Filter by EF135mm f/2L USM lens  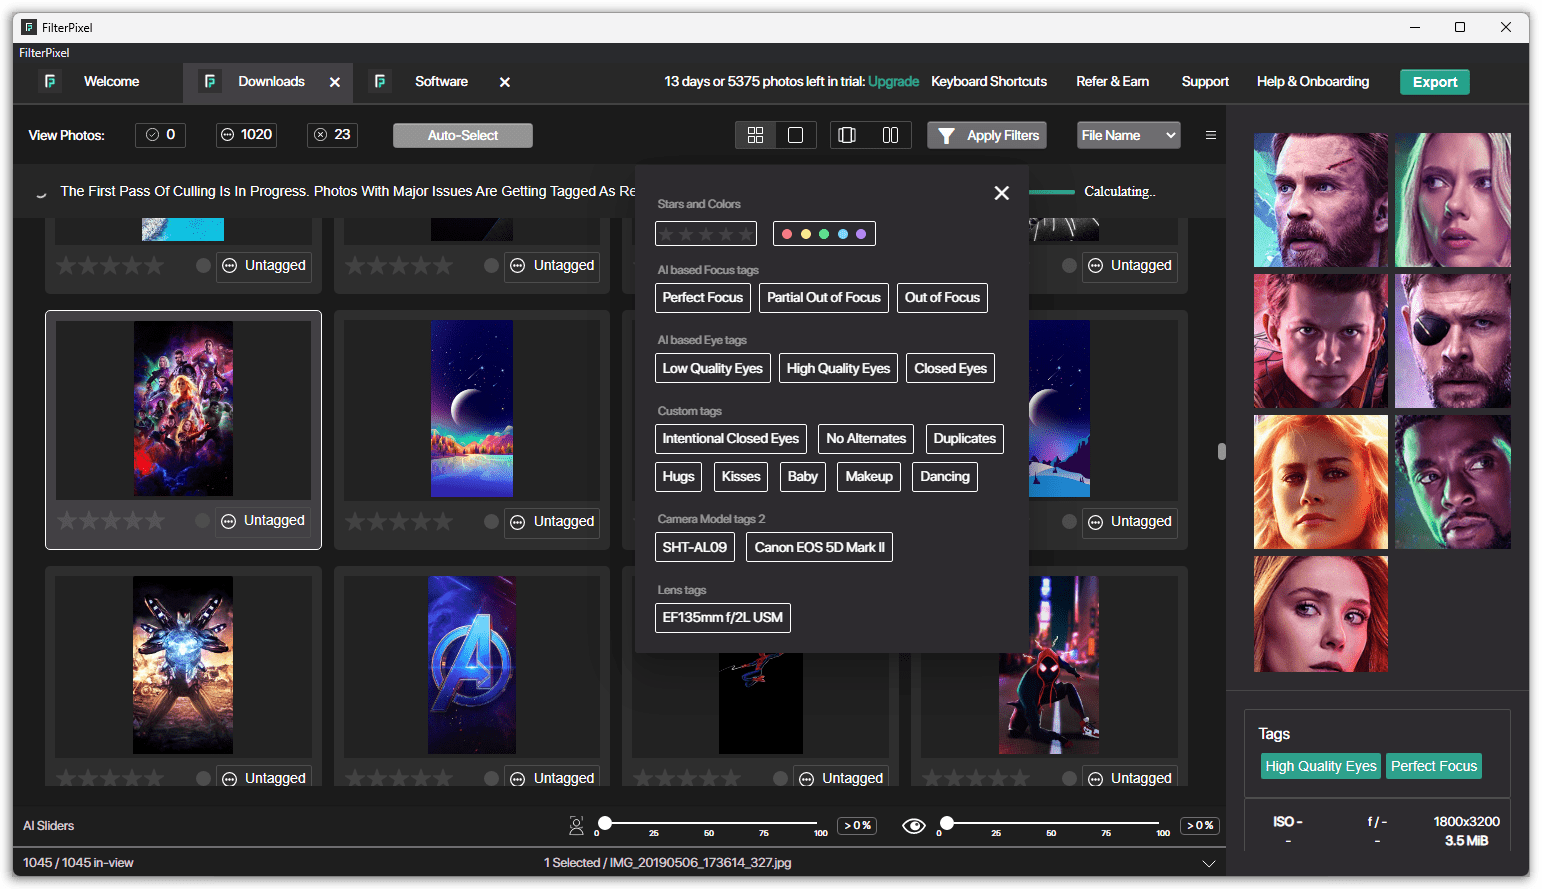click(x=722, y=618)
